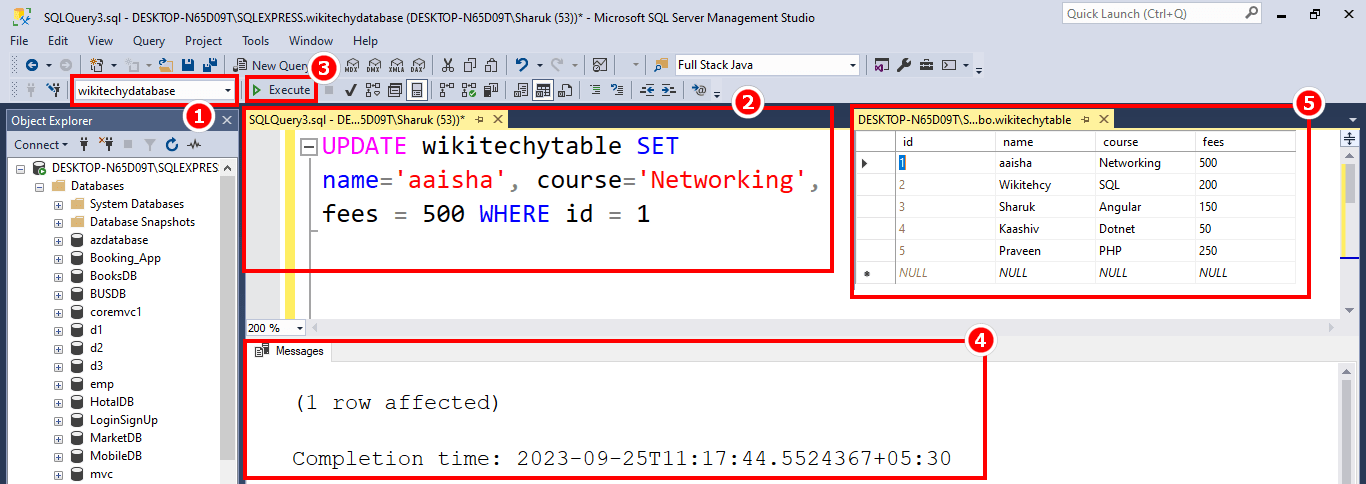
Task: Click the Activity Monitor icon
Action: click(600, 65)
